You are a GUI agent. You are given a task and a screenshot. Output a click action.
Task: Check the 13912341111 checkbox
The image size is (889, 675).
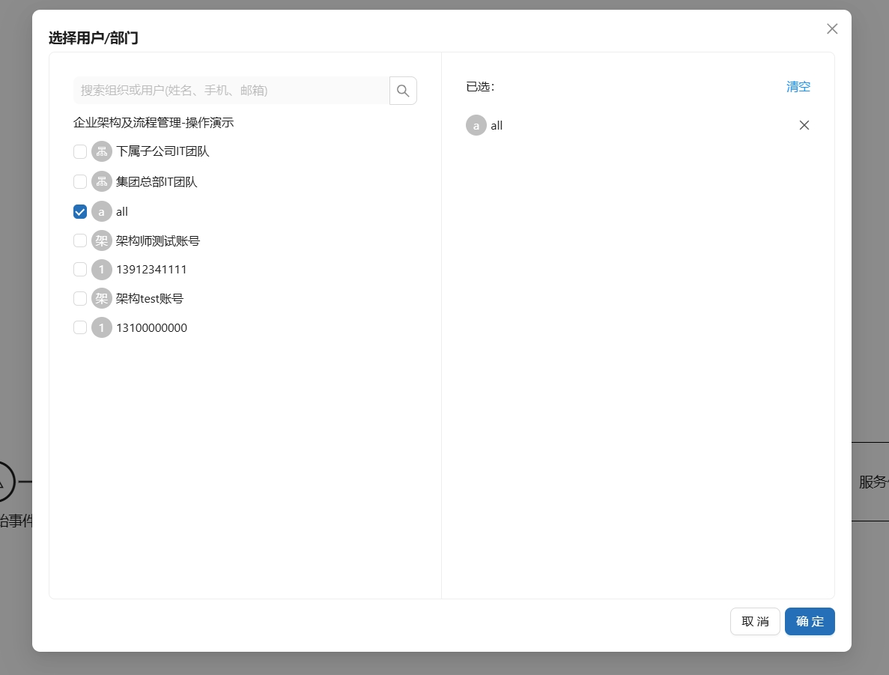point(80,269)
